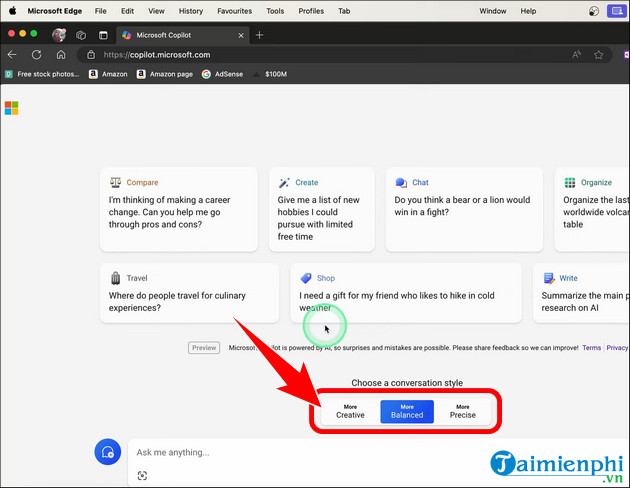This screenshot has height=488, width=630.
Task: Open the tab actions menu icon
Action: [103, 35]
